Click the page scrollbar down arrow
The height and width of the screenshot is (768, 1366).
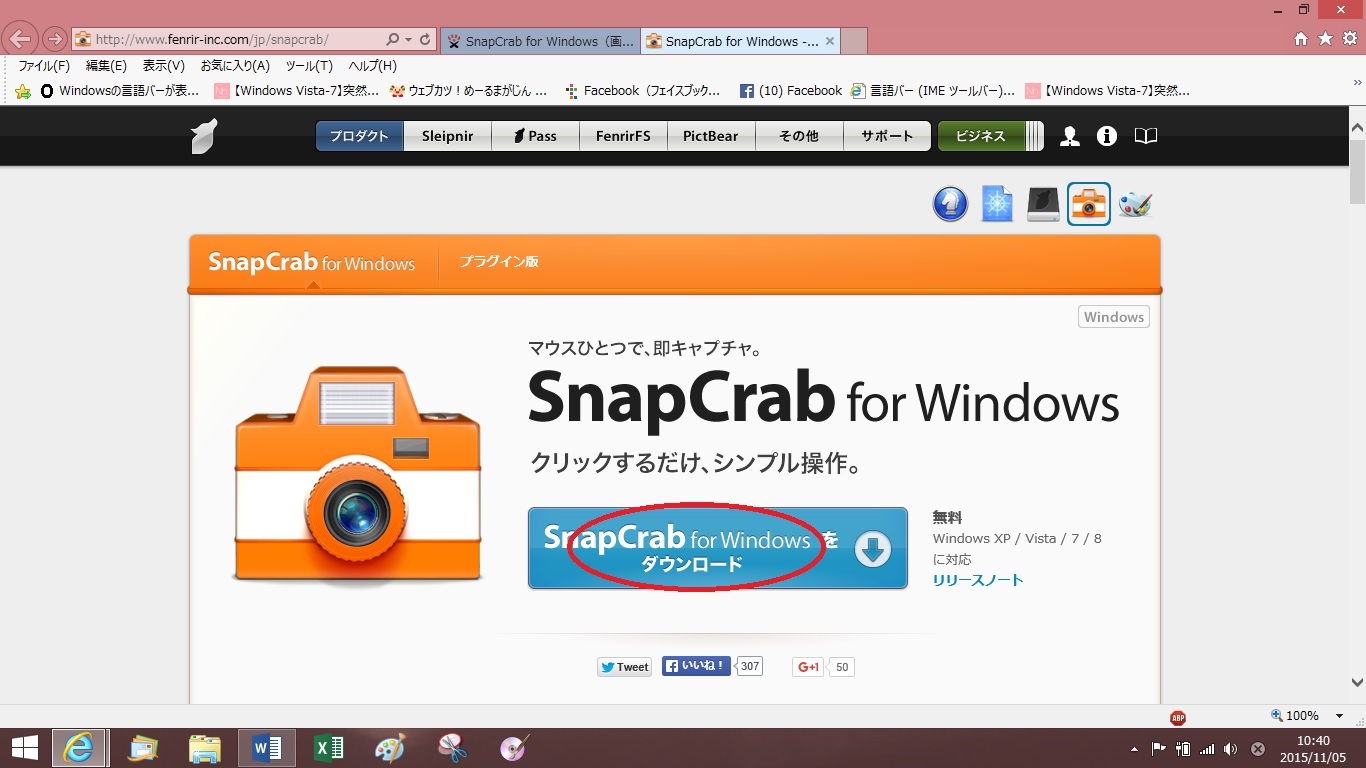(x=1357, y=683)
